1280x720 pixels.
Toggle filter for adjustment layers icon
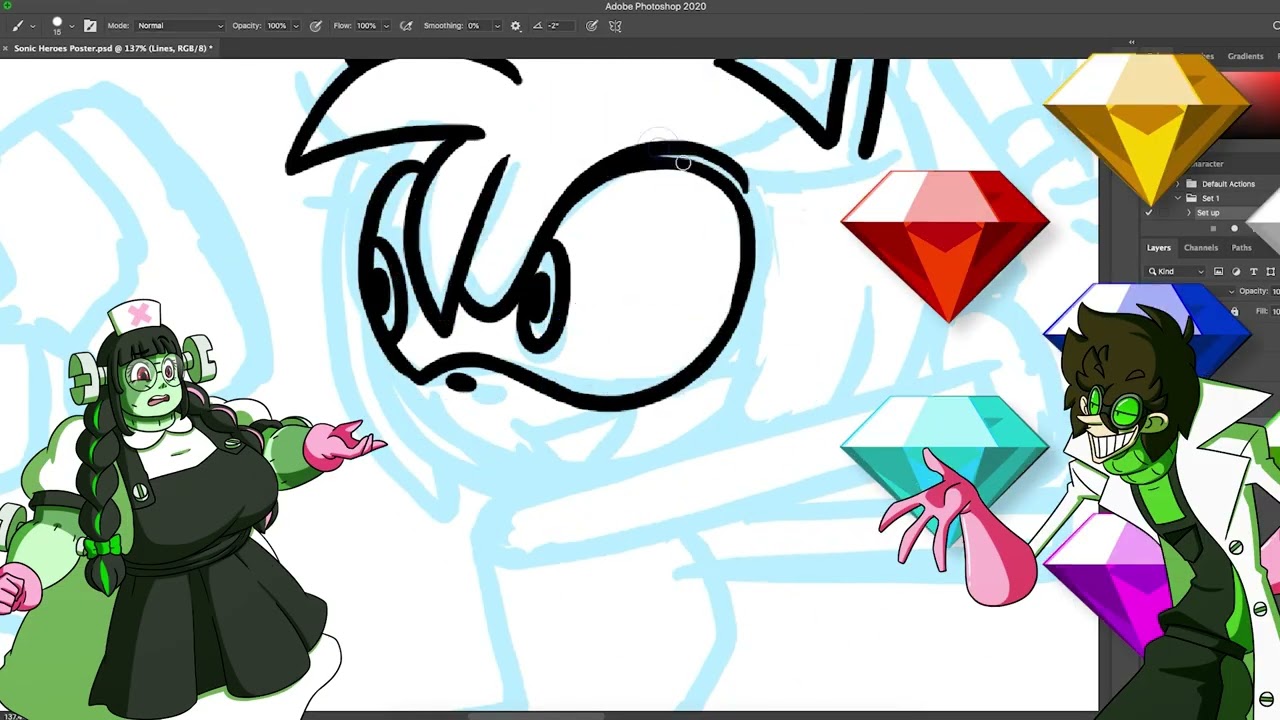tap(1236, 271)
